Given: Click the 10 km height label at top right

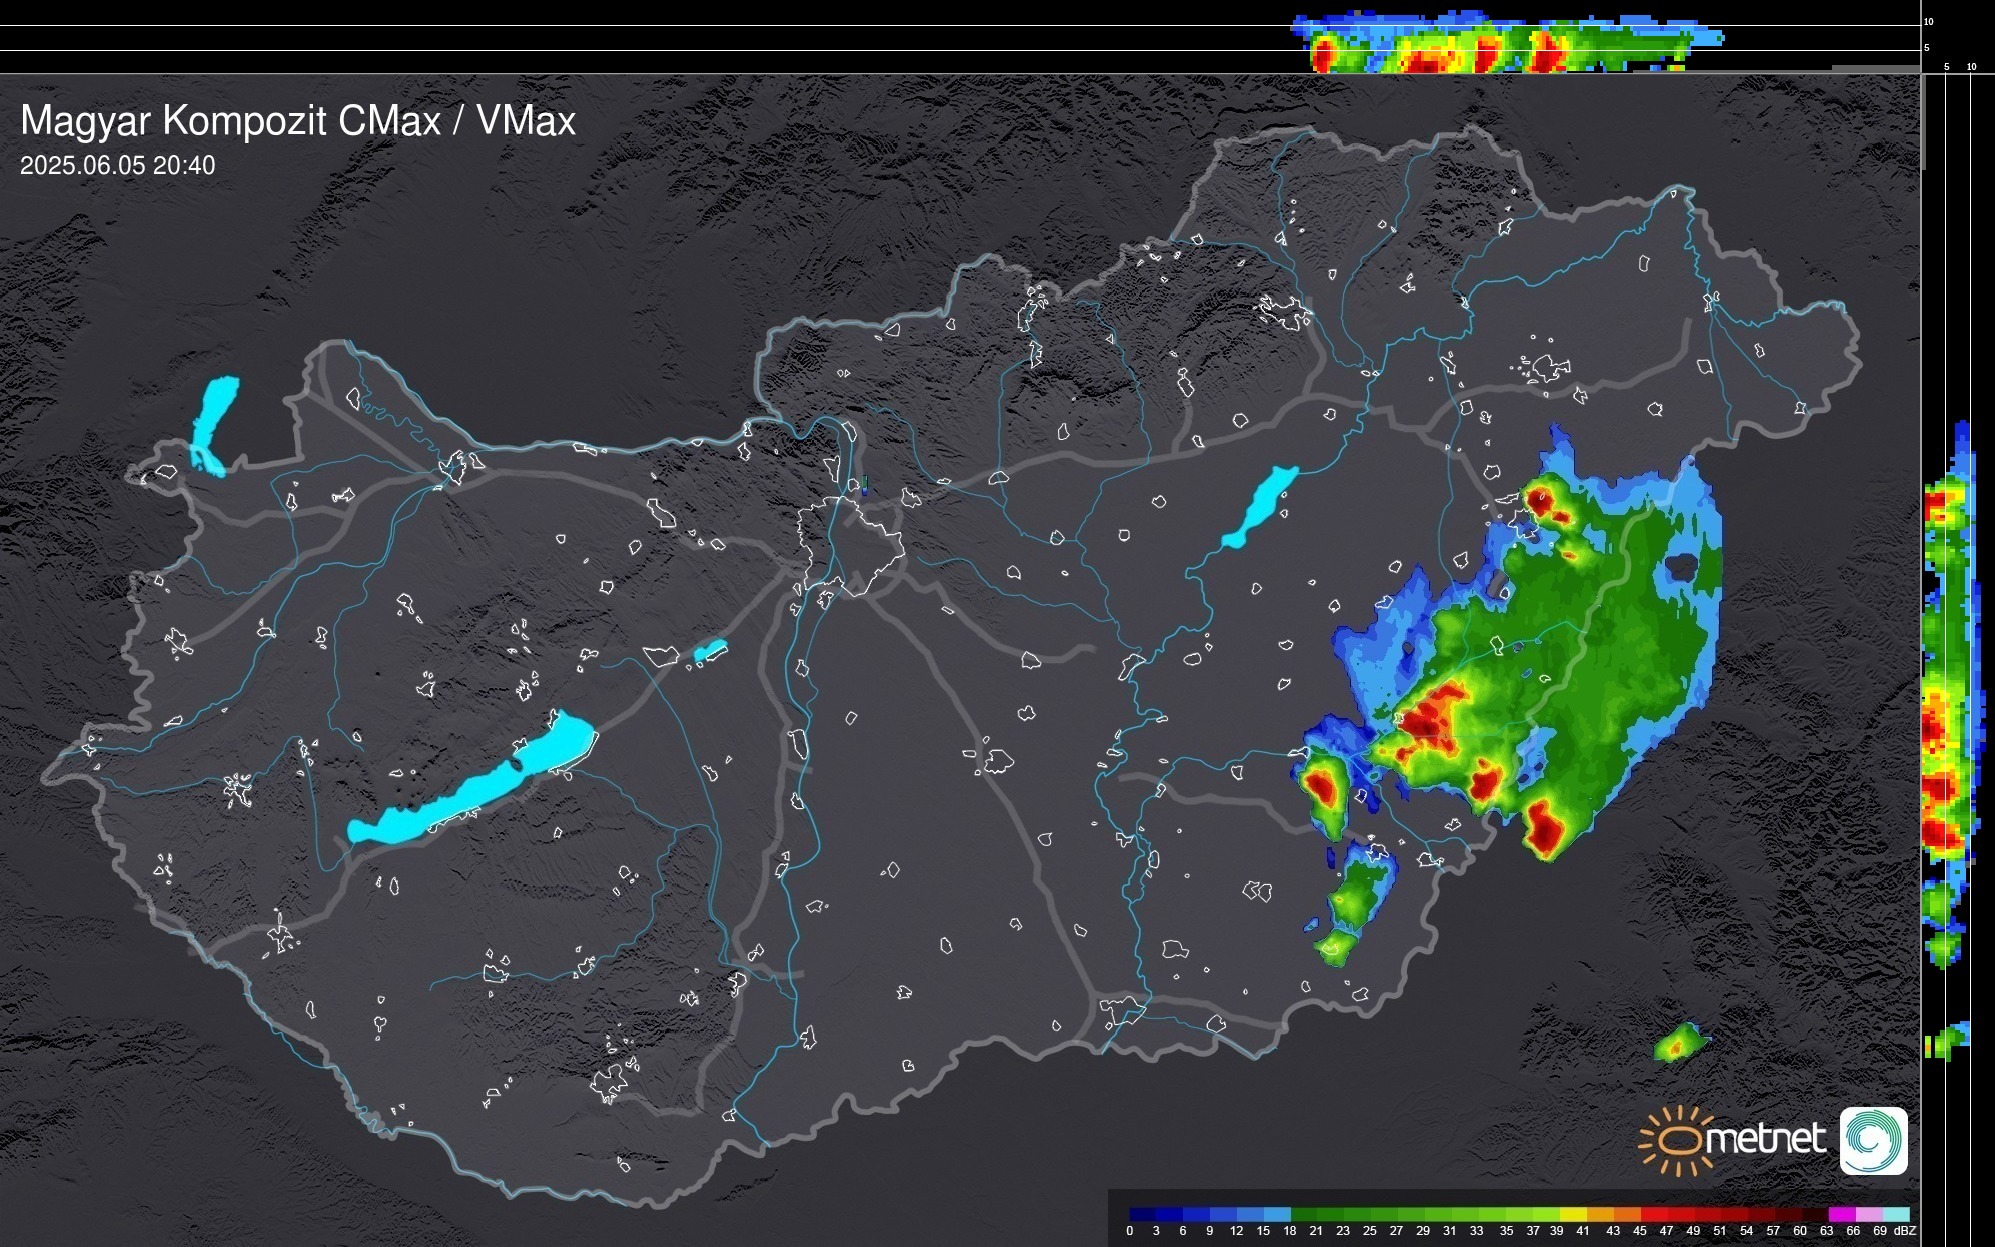Looking at the screenshot, I should click(x=1929, y=22).
